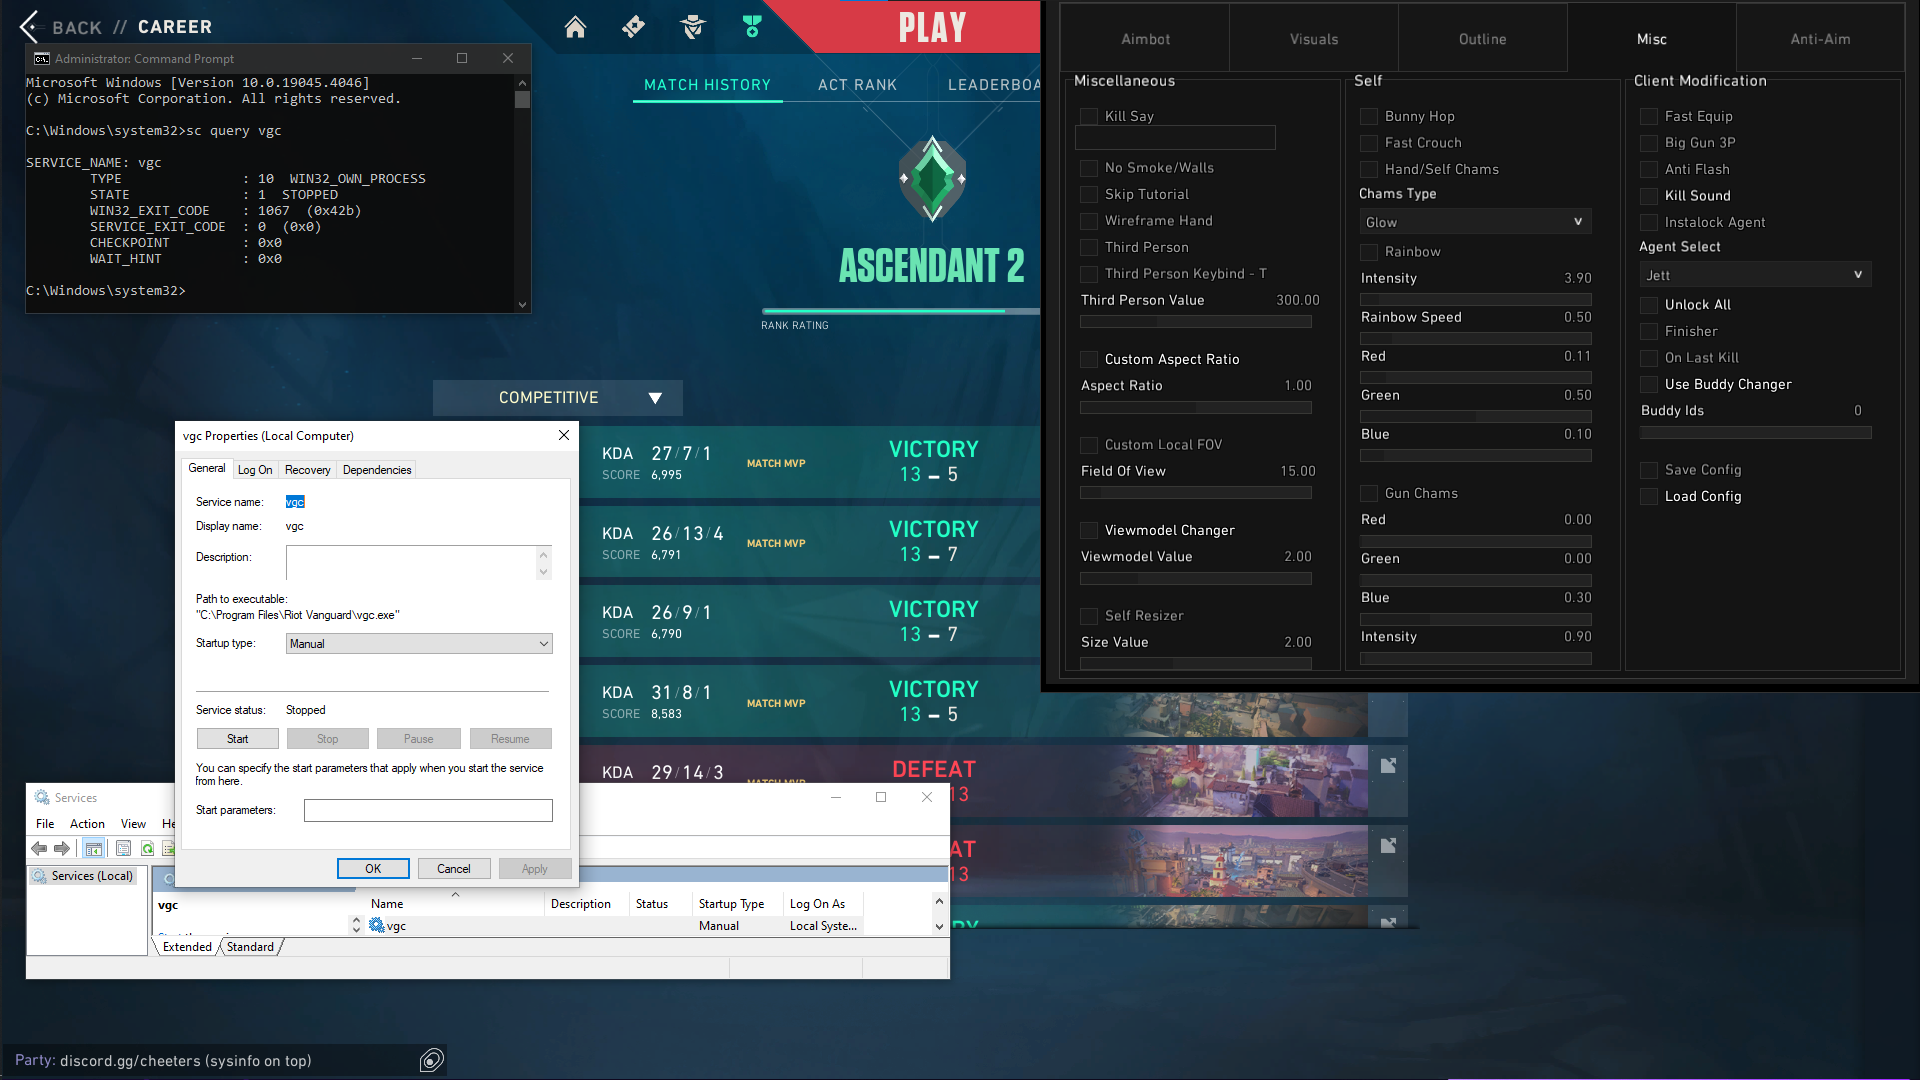Click the Field Of View slider
Screen dimensions: 1920x1080
1196,492
